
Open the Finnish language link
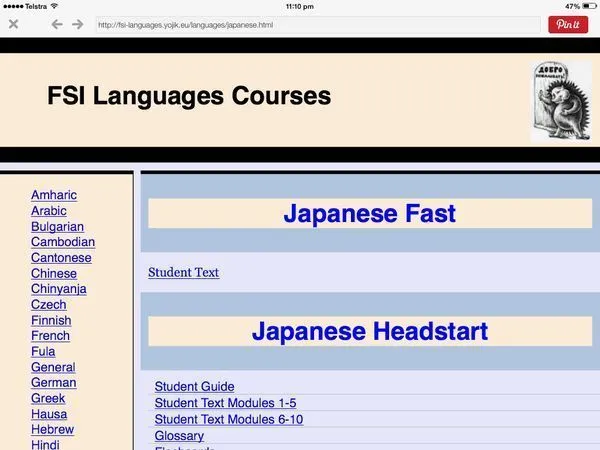click(51, 320)
